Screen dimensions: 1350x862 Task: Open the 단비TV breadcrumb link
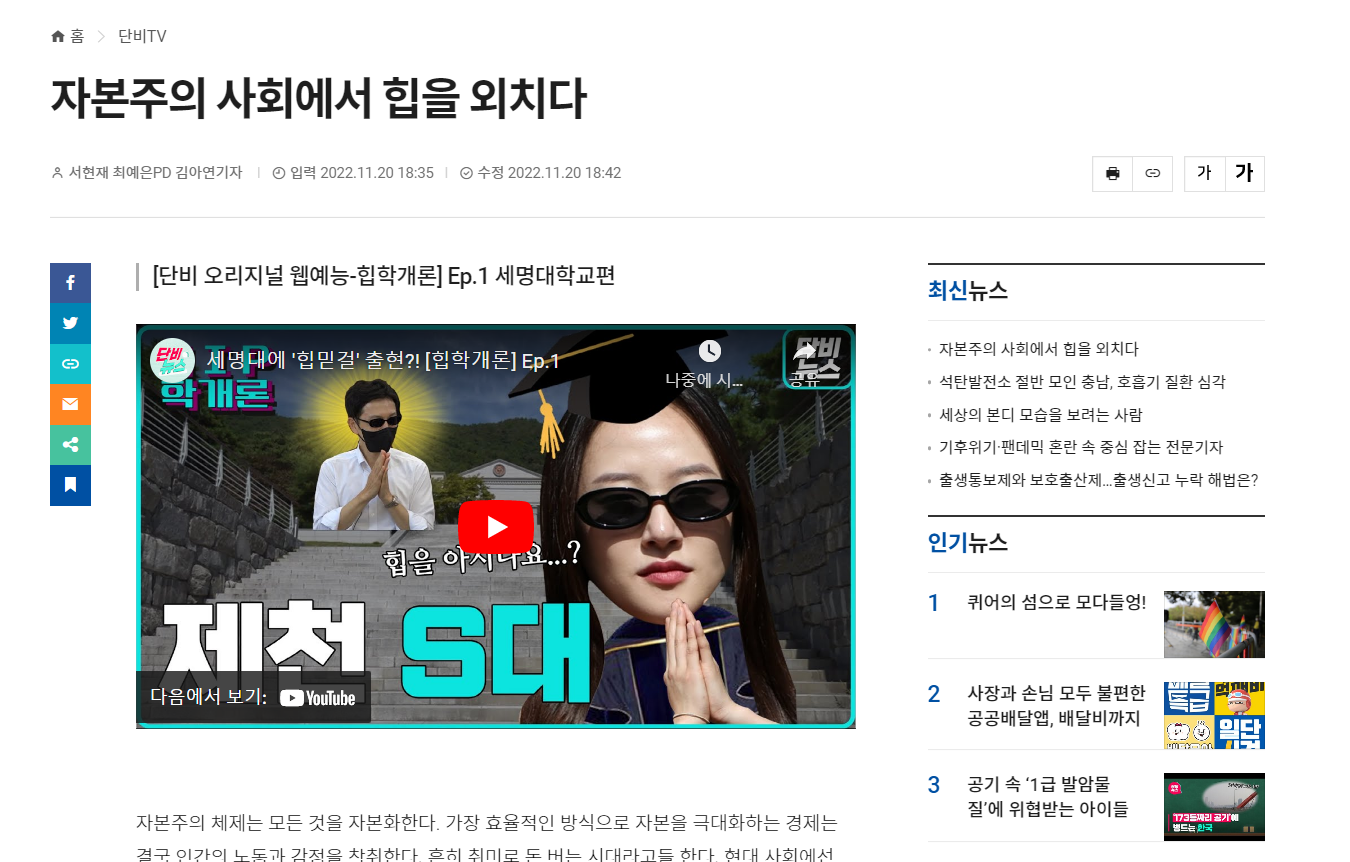coord(142,37)
